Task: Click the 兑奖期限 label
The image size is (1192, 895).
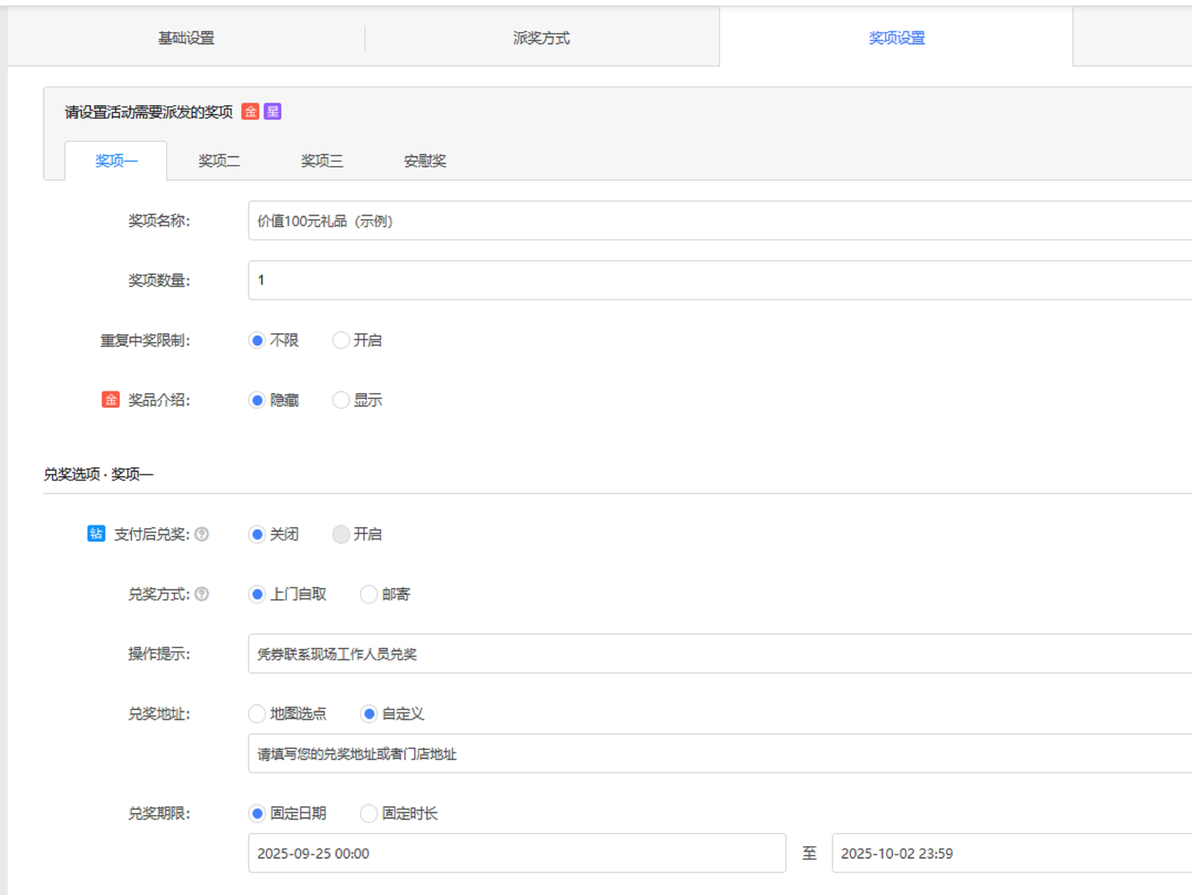Action: pos(159,814)
